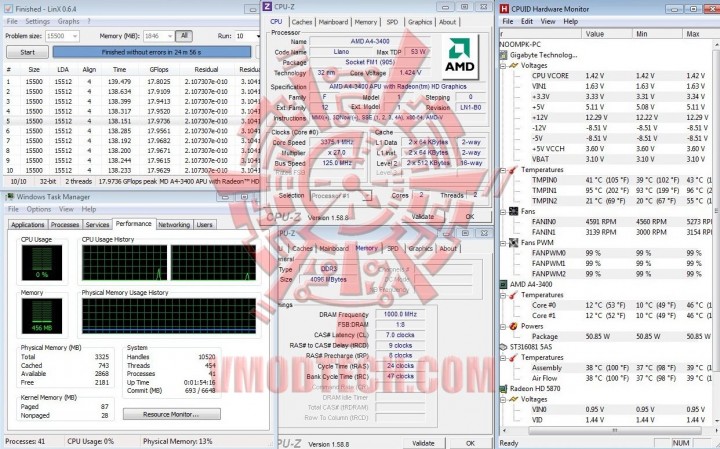Image resolution: width=720 pixels, height=449 pixels.
Task: Select the FANIN0 fan speed row
Action: tap(605, 222)
